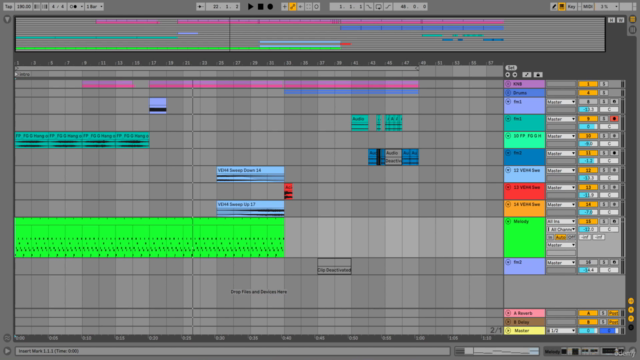Fold the 10 FP FG G H track
The width and height of the screenshot is (640, 360).
[x=508, y=136]
